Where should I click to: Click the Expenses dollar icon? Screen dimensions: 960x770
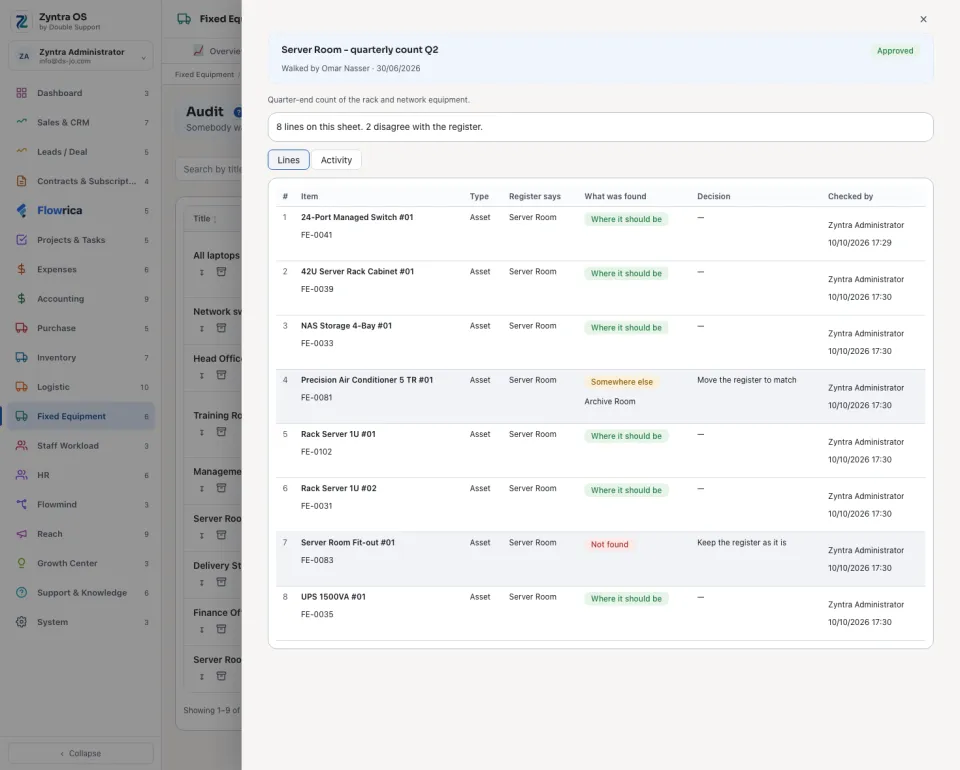pyautogui.click(x=21, y=269)
